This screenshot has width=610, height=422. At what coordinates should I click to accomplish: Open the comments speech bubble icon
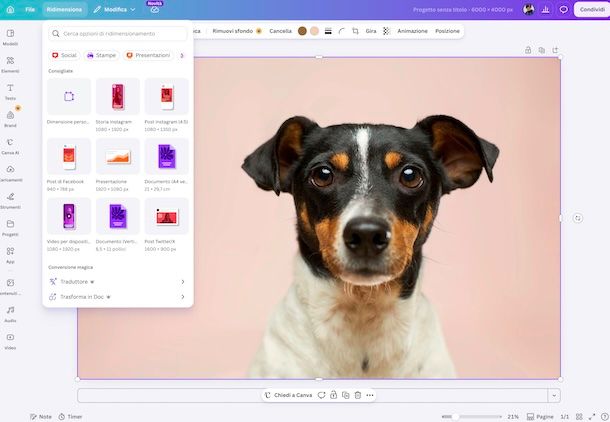563,9
